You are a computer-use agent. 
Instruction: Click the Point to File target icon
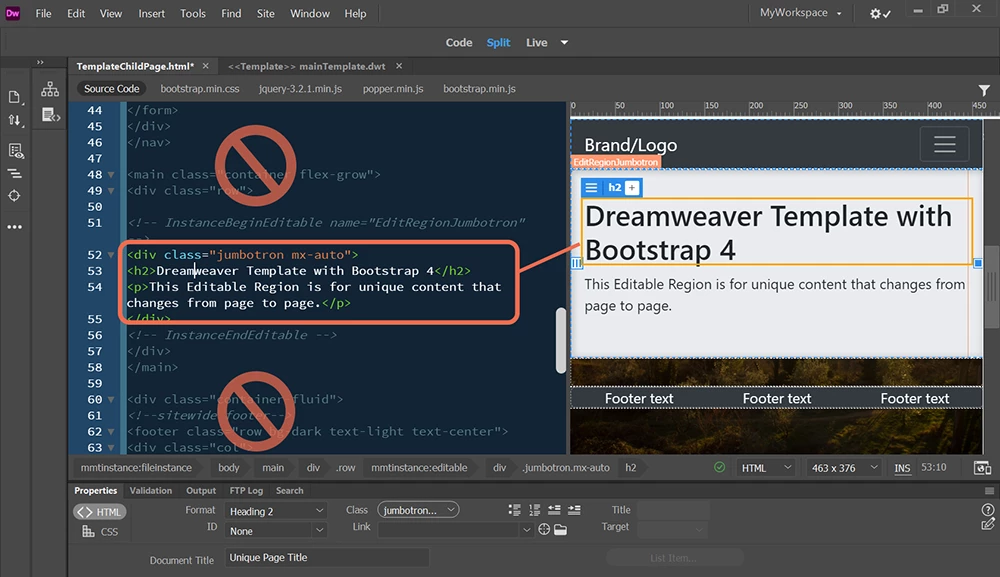click(x=544, y=529)
